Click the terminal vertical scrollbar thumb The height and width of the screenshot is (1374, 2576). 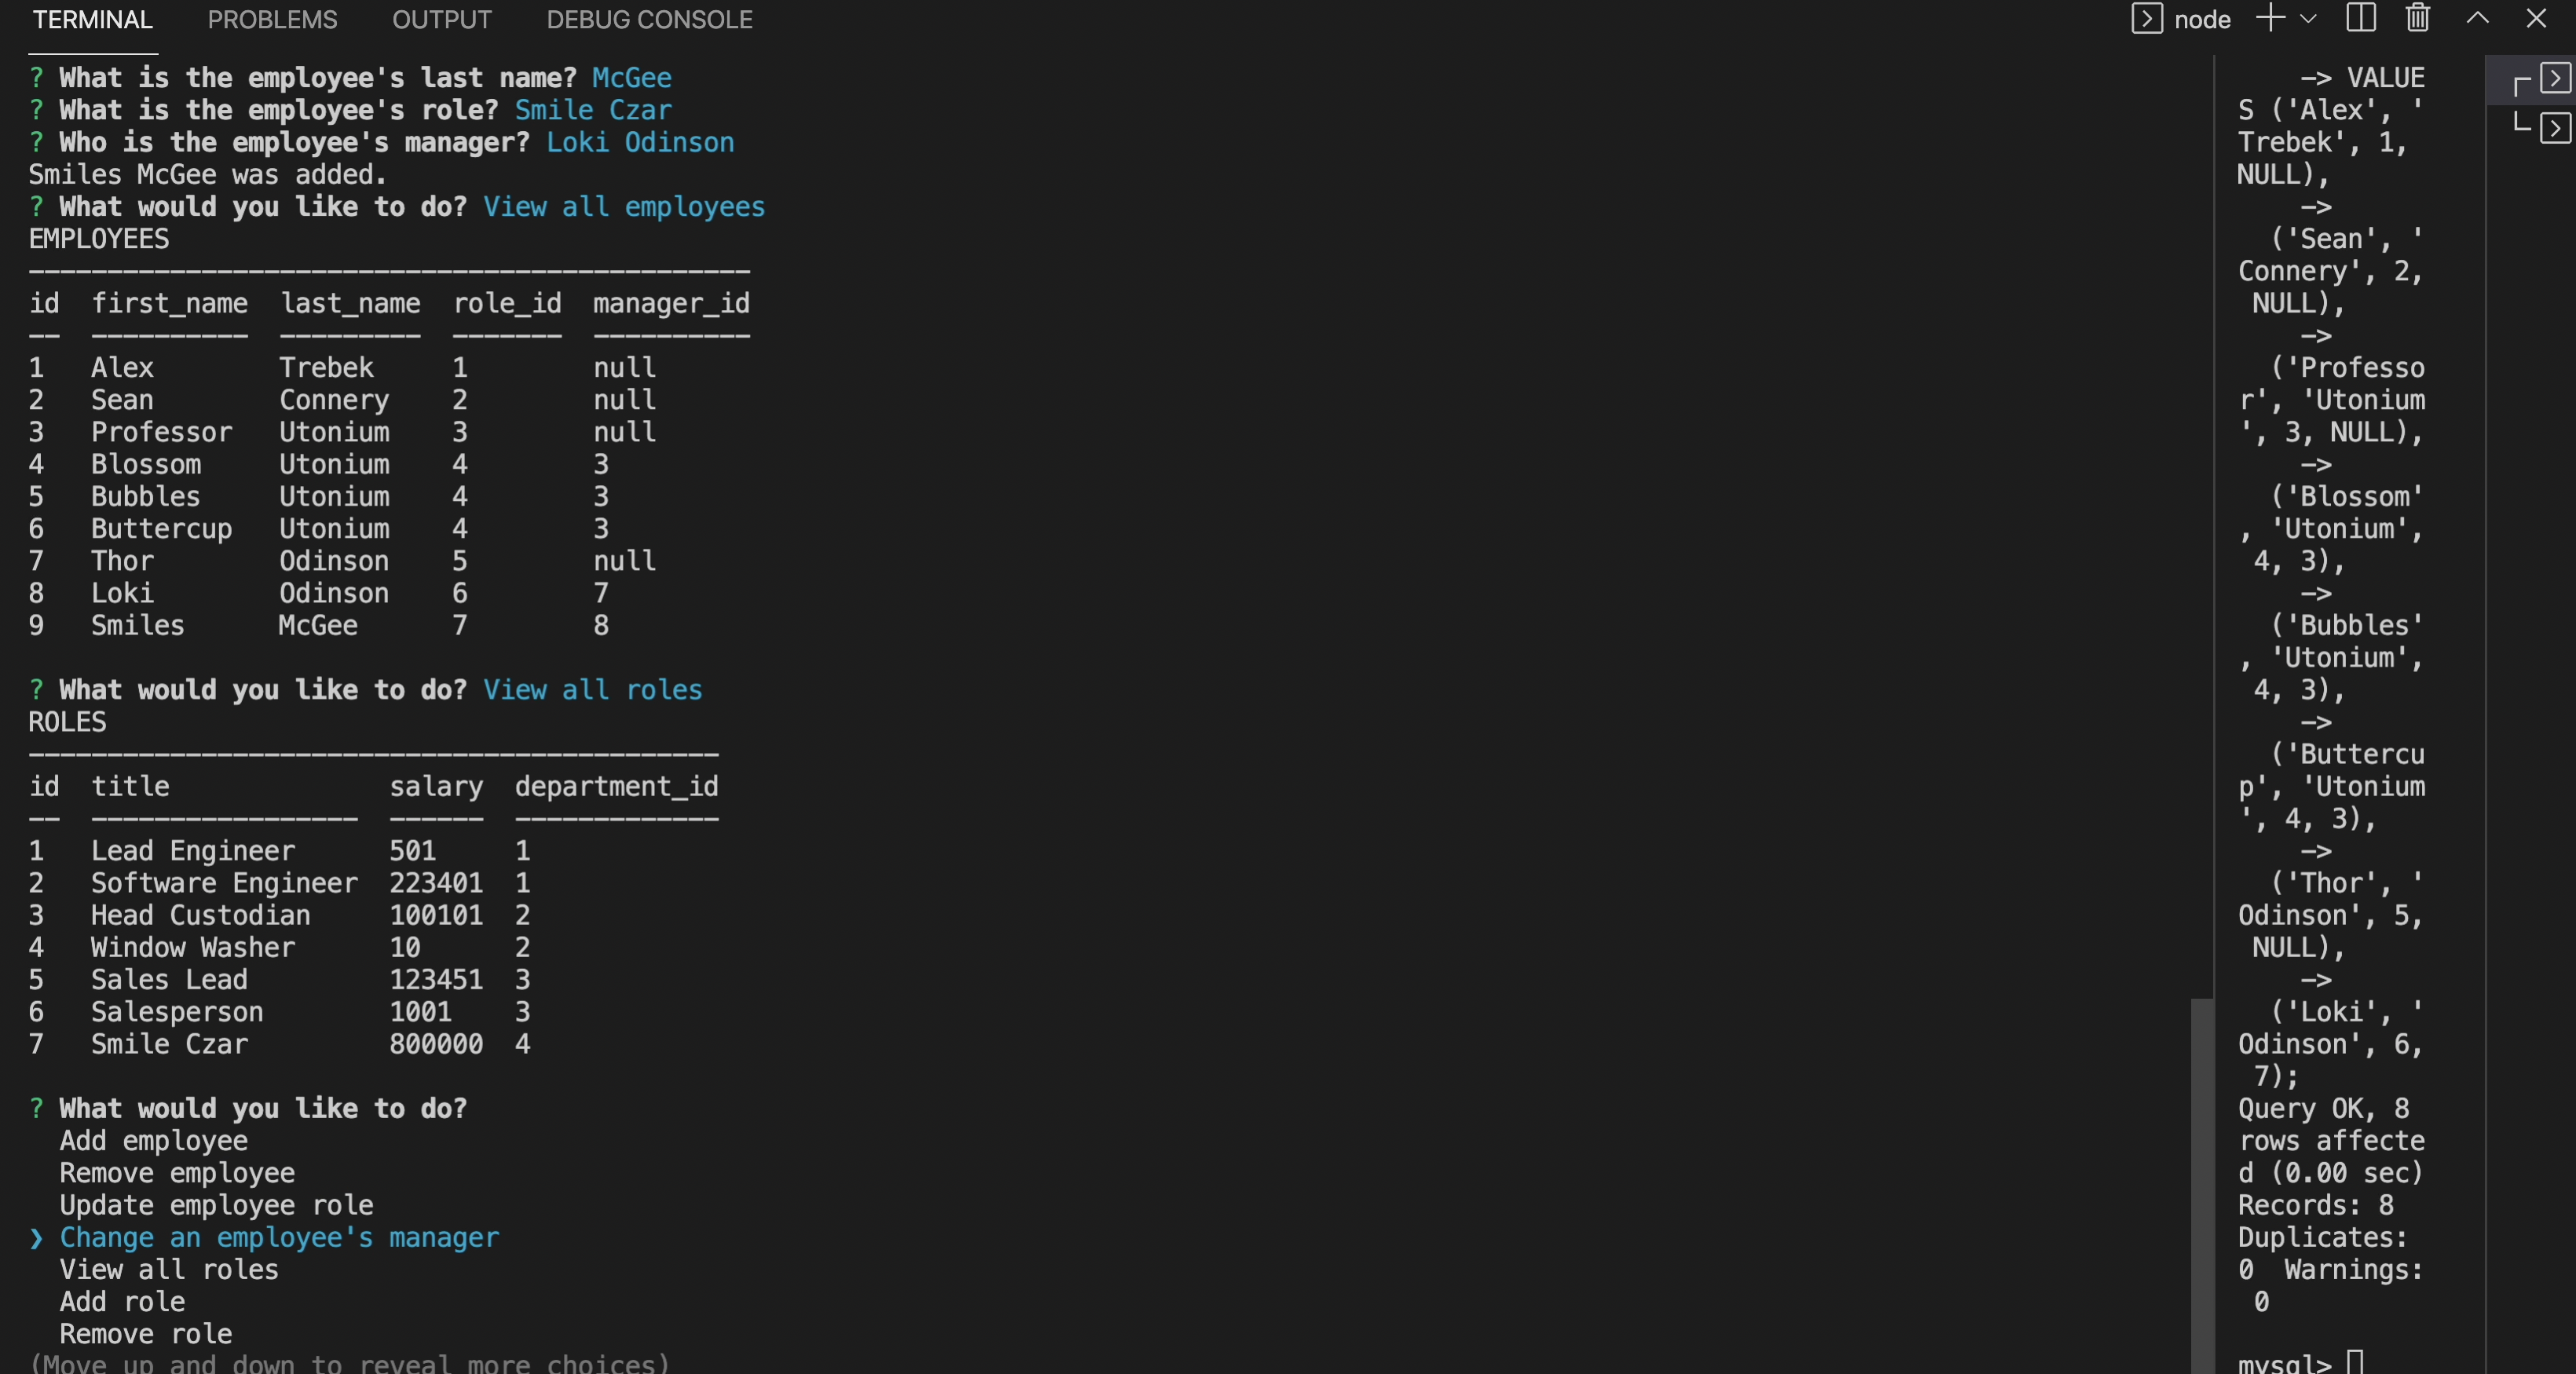pos(2201,1185)
